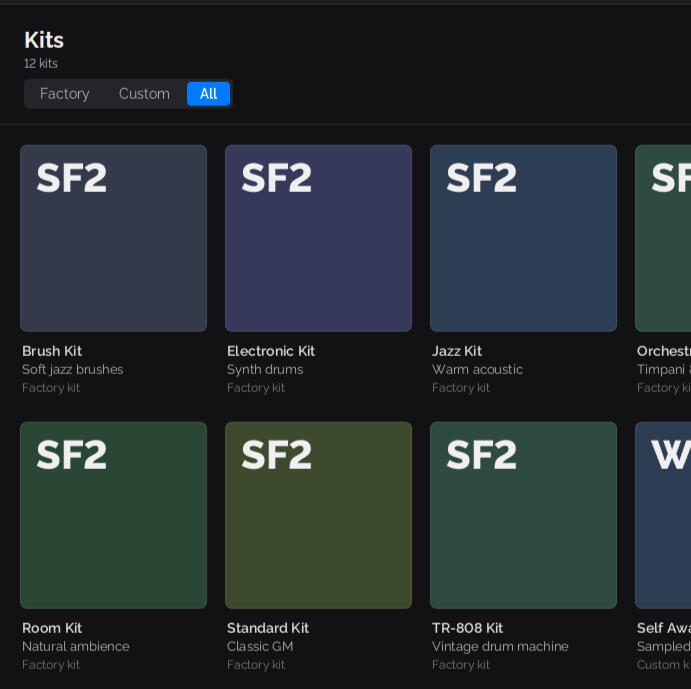Image resolution: width=691 pixels, height=689 pixels.
Task: Open the Brush Kit thumbnail
Action: point(113,238)
